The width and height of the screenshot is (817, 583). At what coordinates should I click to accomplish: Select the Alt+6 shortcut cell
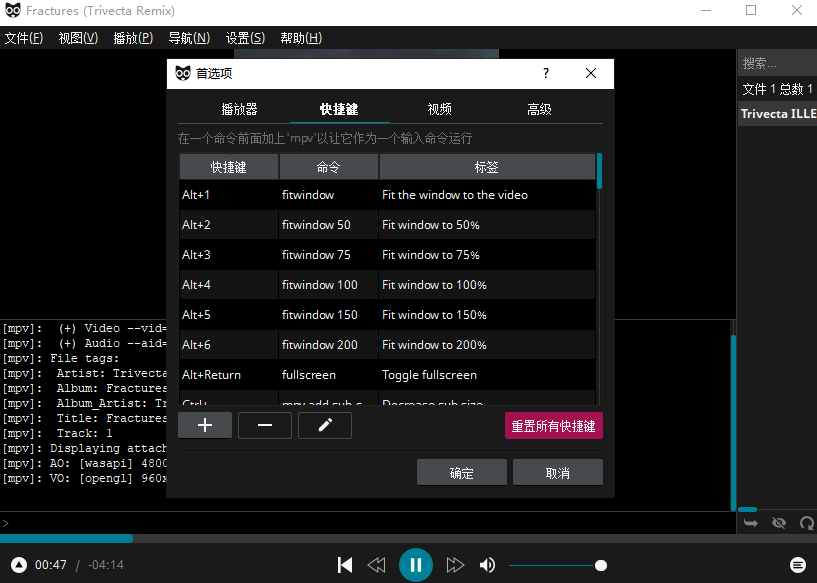pyautogui.click(x=229, y=344)
